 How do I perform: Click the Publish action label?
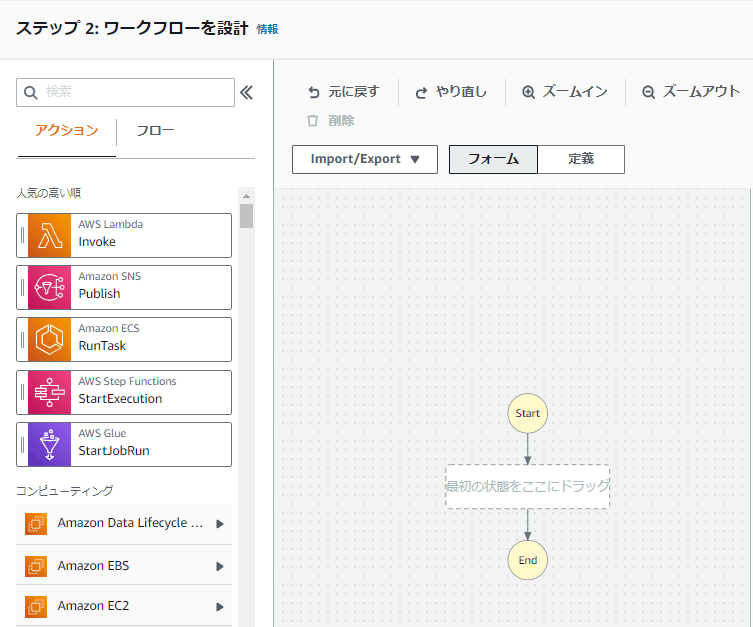click(99, 294)
